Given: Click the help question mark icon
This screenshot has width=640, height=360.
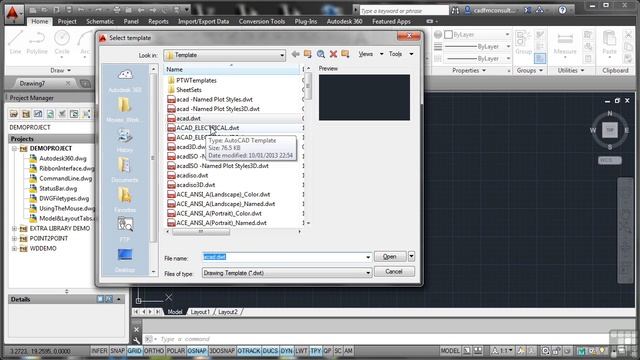Looking at the screenshot, I should (x=562, y=10).
